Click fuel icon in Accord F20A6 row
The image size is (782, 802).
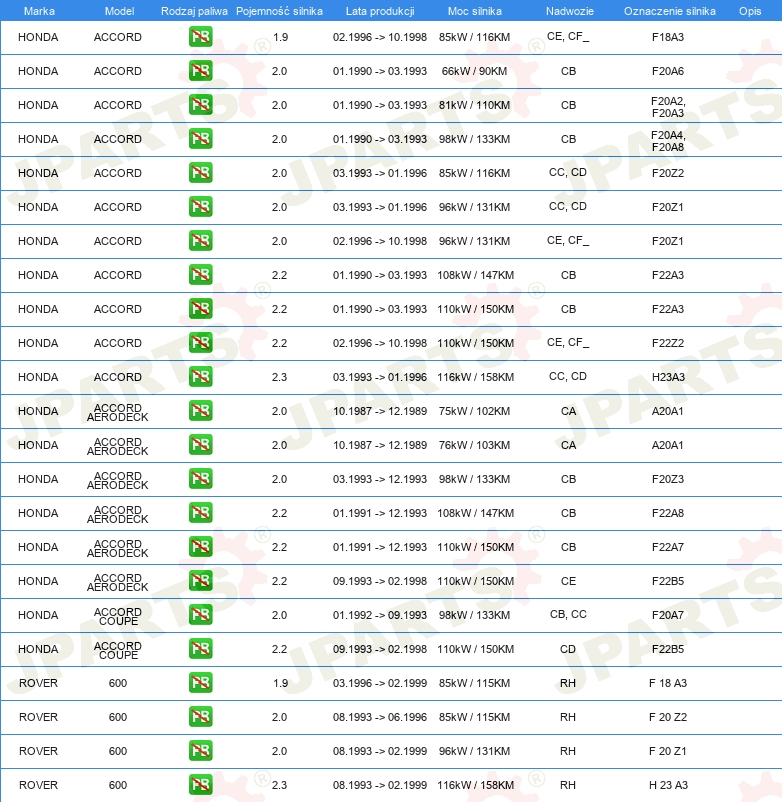tap(200, 71)
